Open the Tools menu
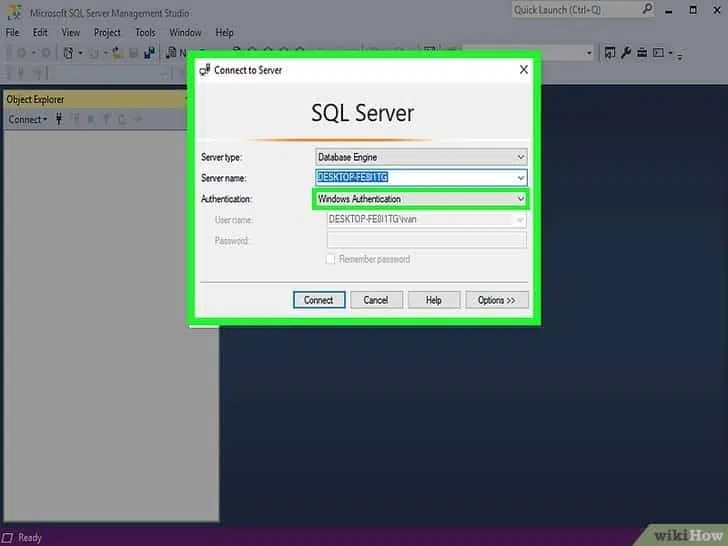728x546 pixels. pyautogui.click(x=145, y=32)
